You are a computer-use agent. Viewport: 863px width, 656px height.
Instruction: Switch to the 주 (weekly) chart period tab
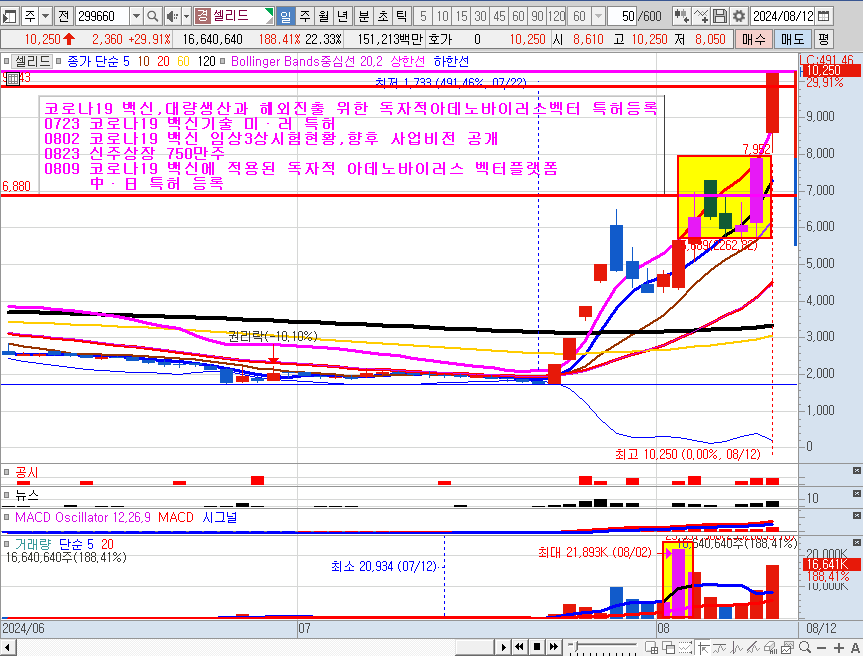point(305,16)
